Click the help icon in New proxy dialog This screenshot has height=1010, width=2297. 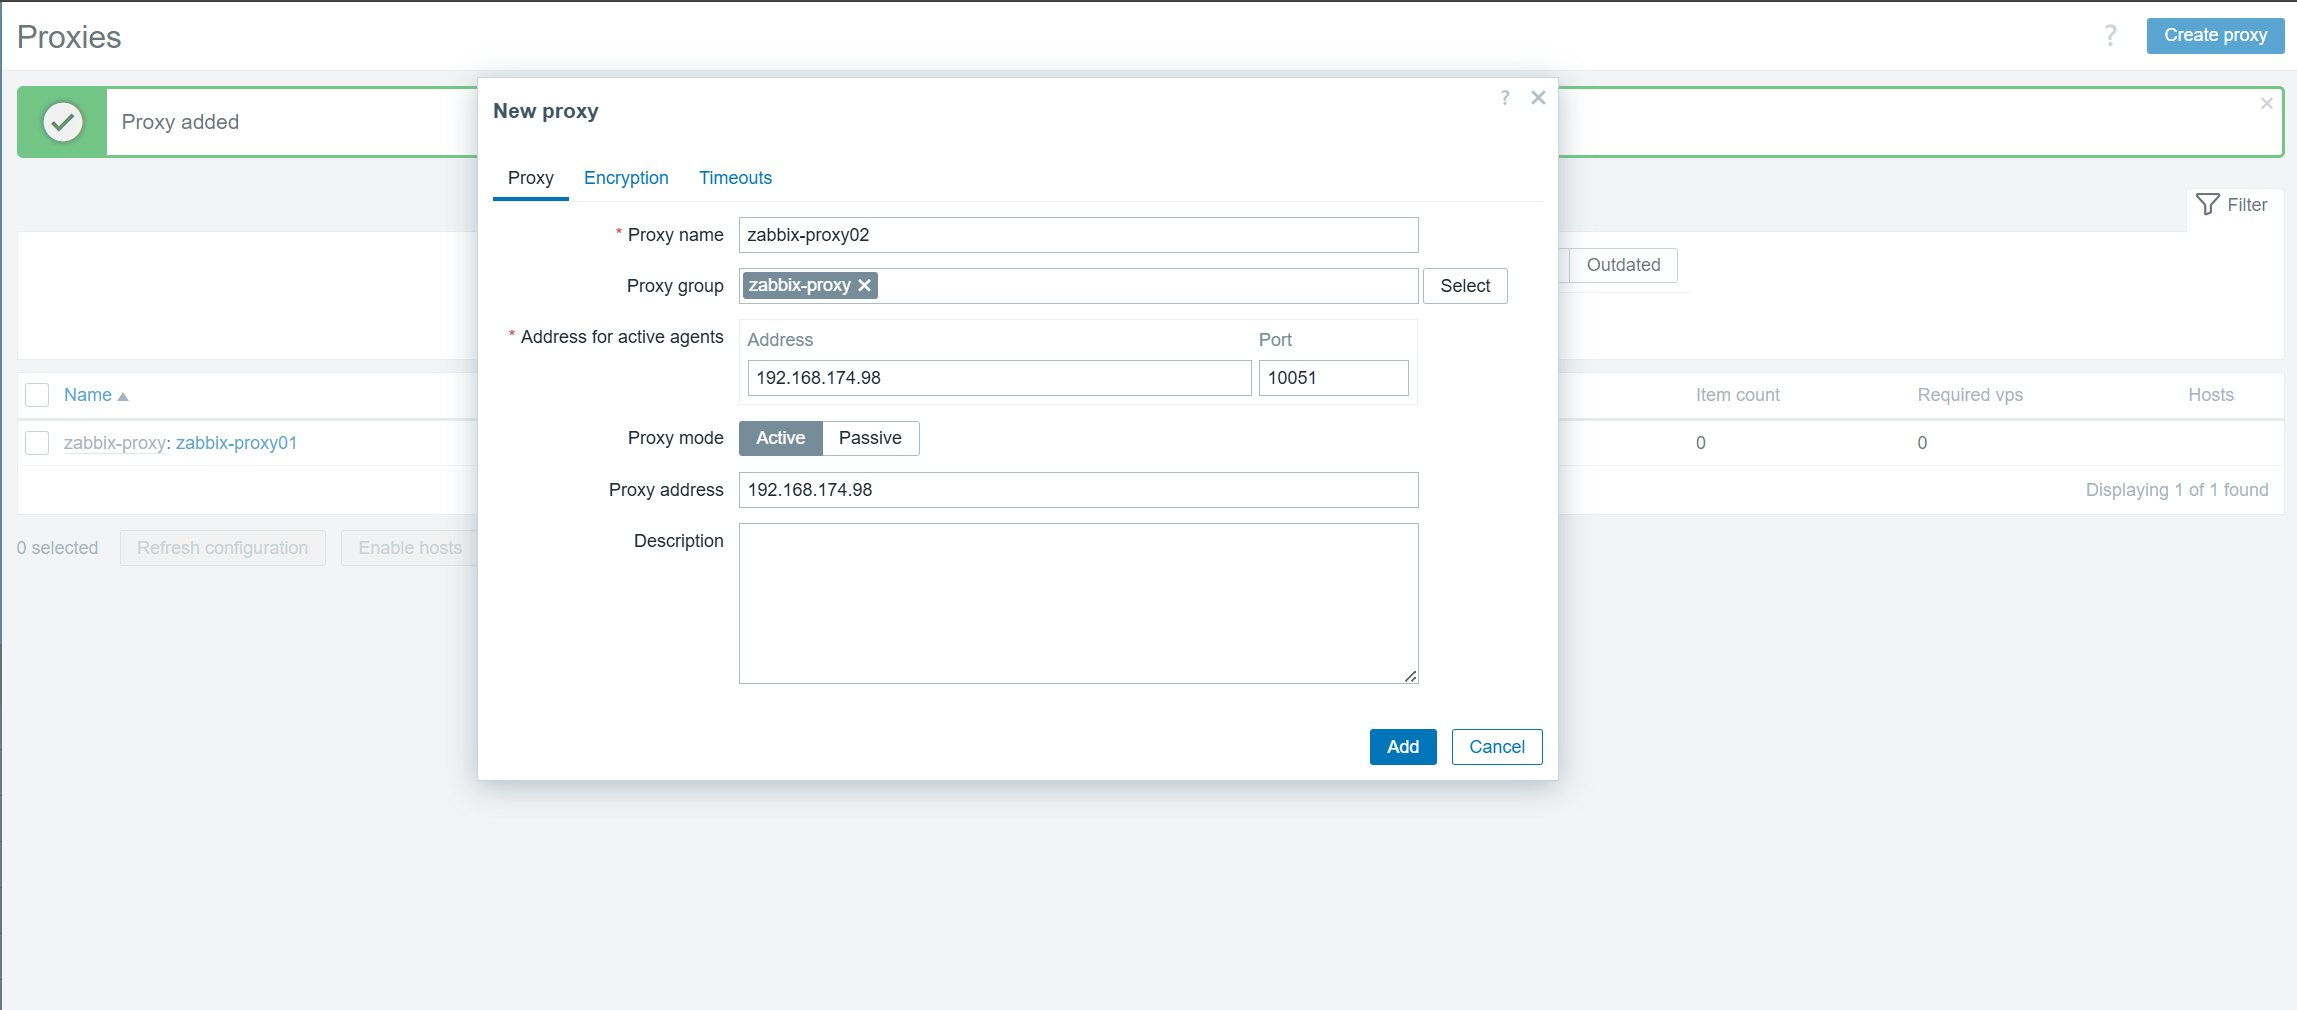1505,98
